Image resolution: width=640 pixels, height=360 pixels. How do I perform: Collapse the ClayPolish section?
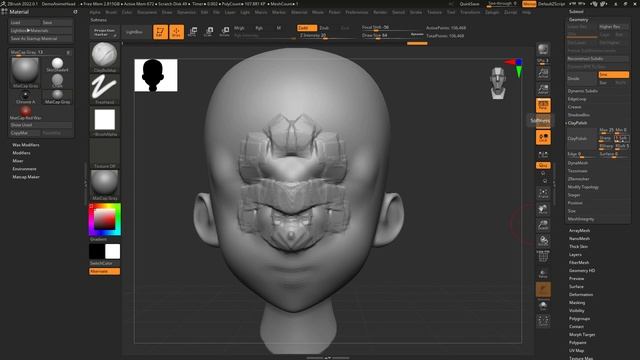pos(577,122)
